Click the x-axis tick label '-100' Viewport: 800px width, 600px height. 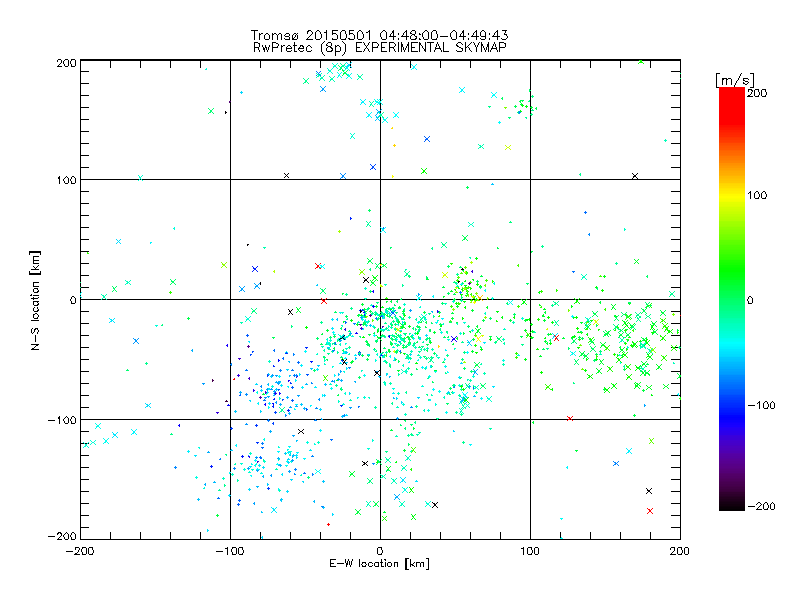pos(230,551)
